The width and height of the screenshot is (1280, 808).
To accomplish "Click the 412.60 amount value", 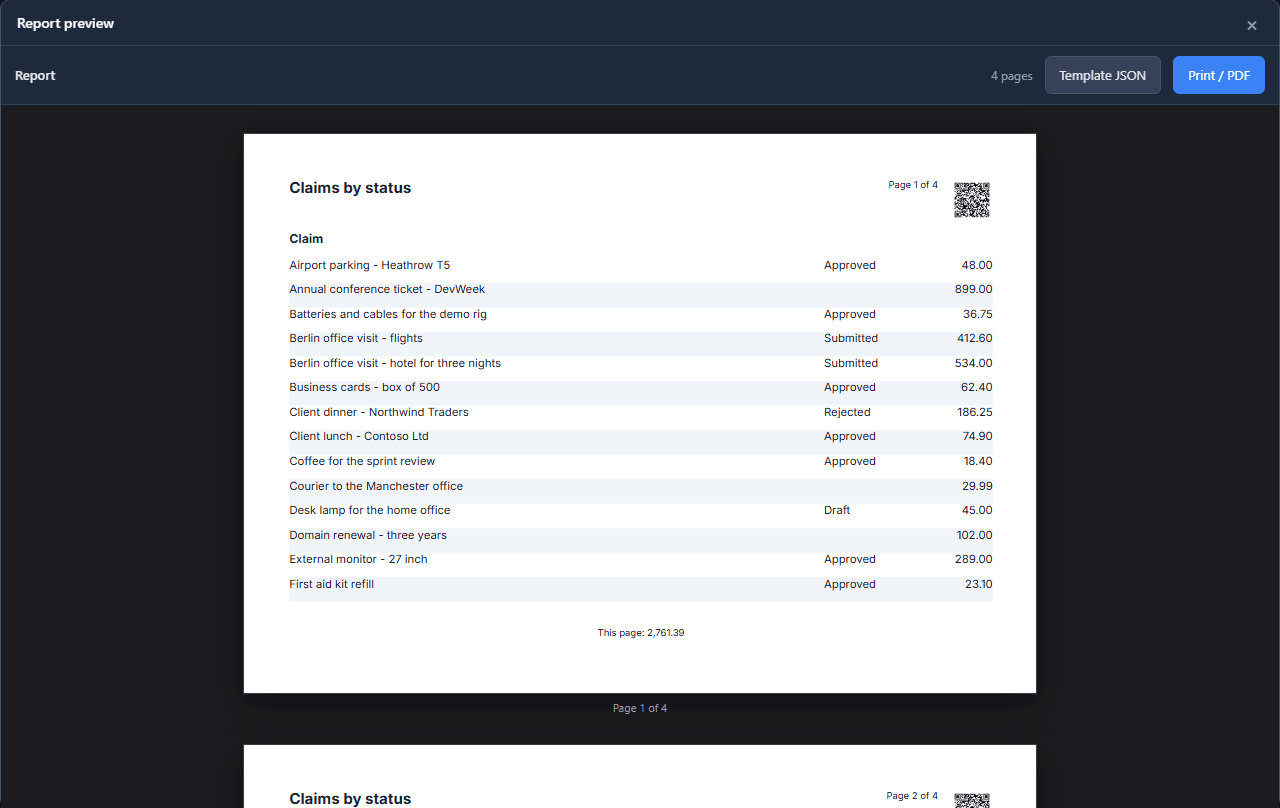I will [975, 338].
